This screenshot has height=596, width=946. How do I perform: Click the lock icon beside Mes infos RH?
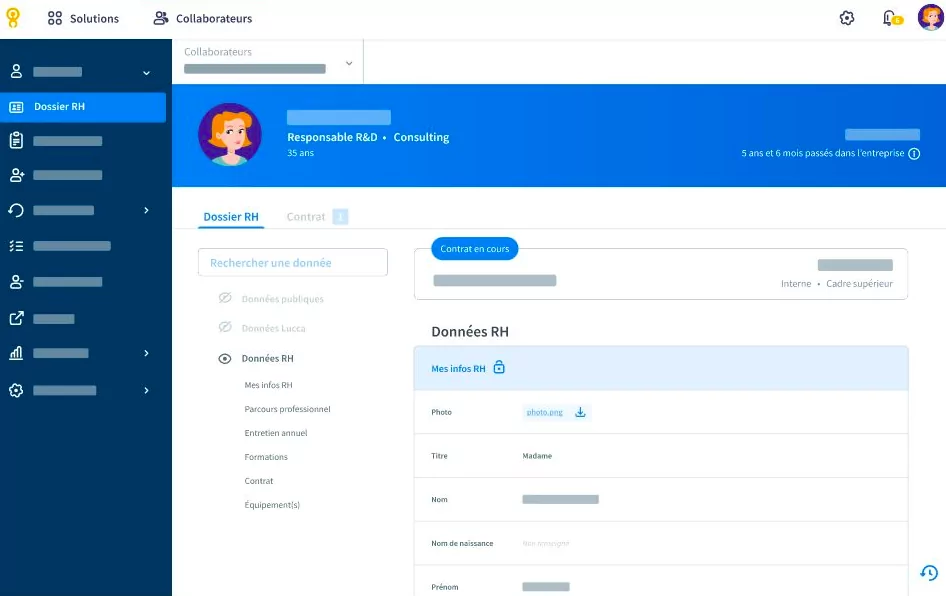tap(499, 368)
